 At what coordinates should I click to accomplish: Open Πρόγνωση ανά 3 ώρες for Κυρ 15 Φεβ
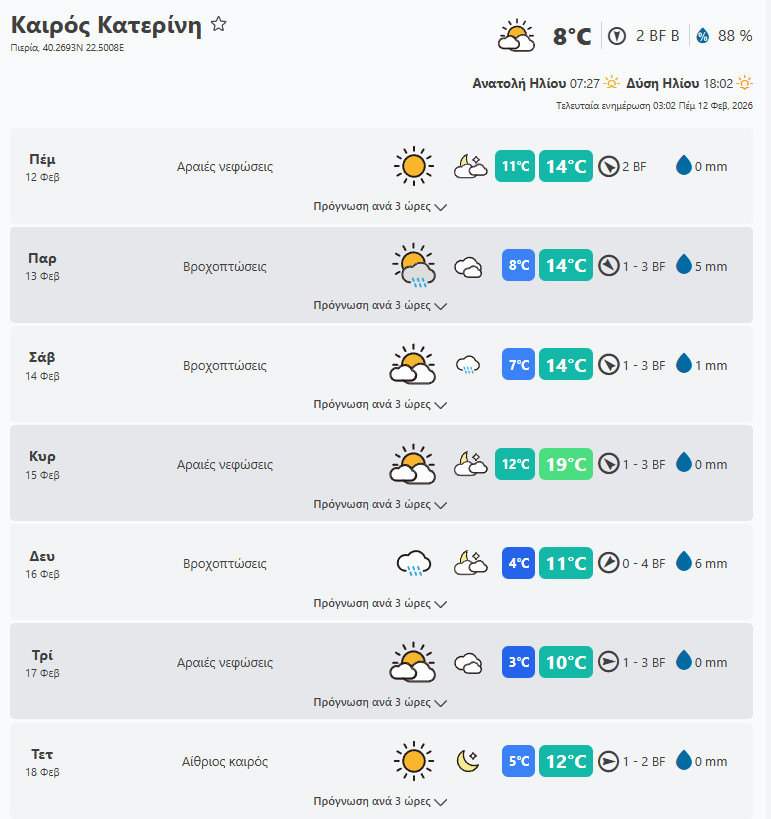tap(380, 504)
